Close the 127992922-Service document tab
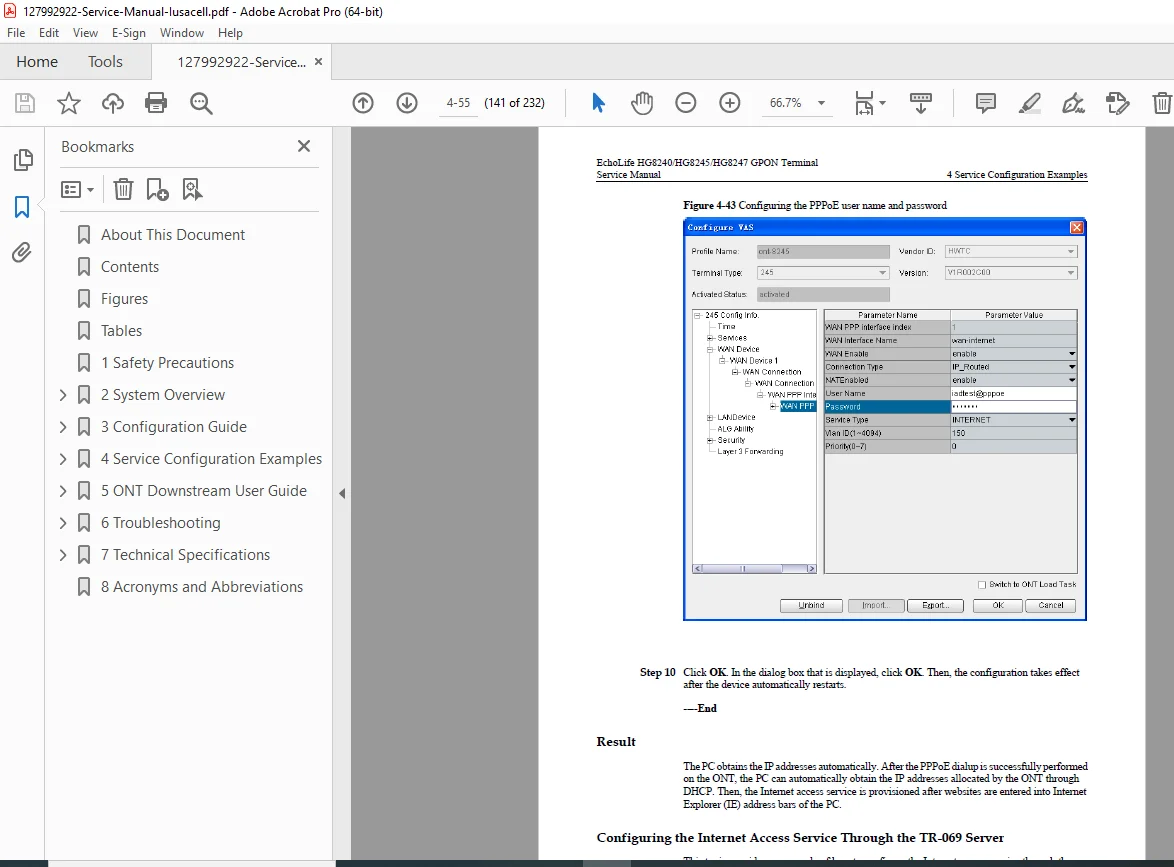Viewport: 1174px width, 867px height. (318, 61)
